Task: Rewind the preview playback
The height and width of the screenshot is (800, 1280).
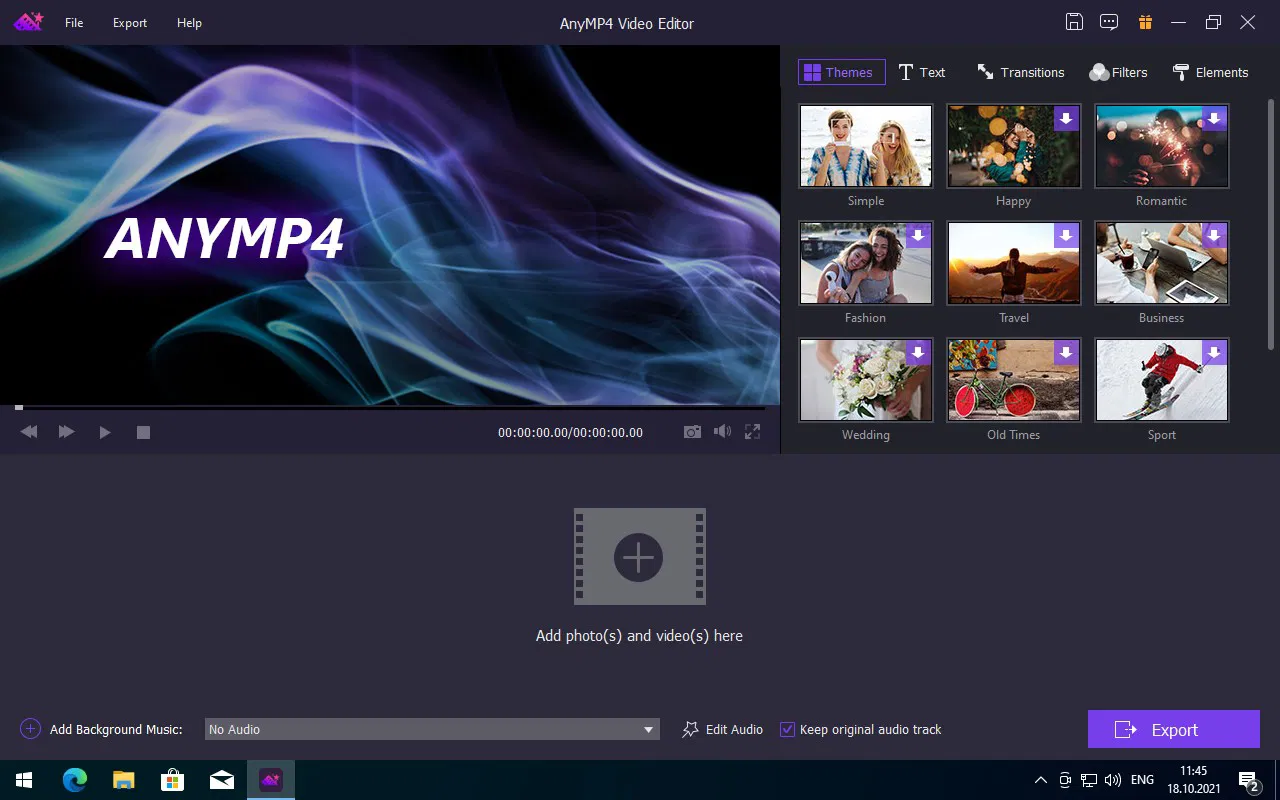Action: 29,432
